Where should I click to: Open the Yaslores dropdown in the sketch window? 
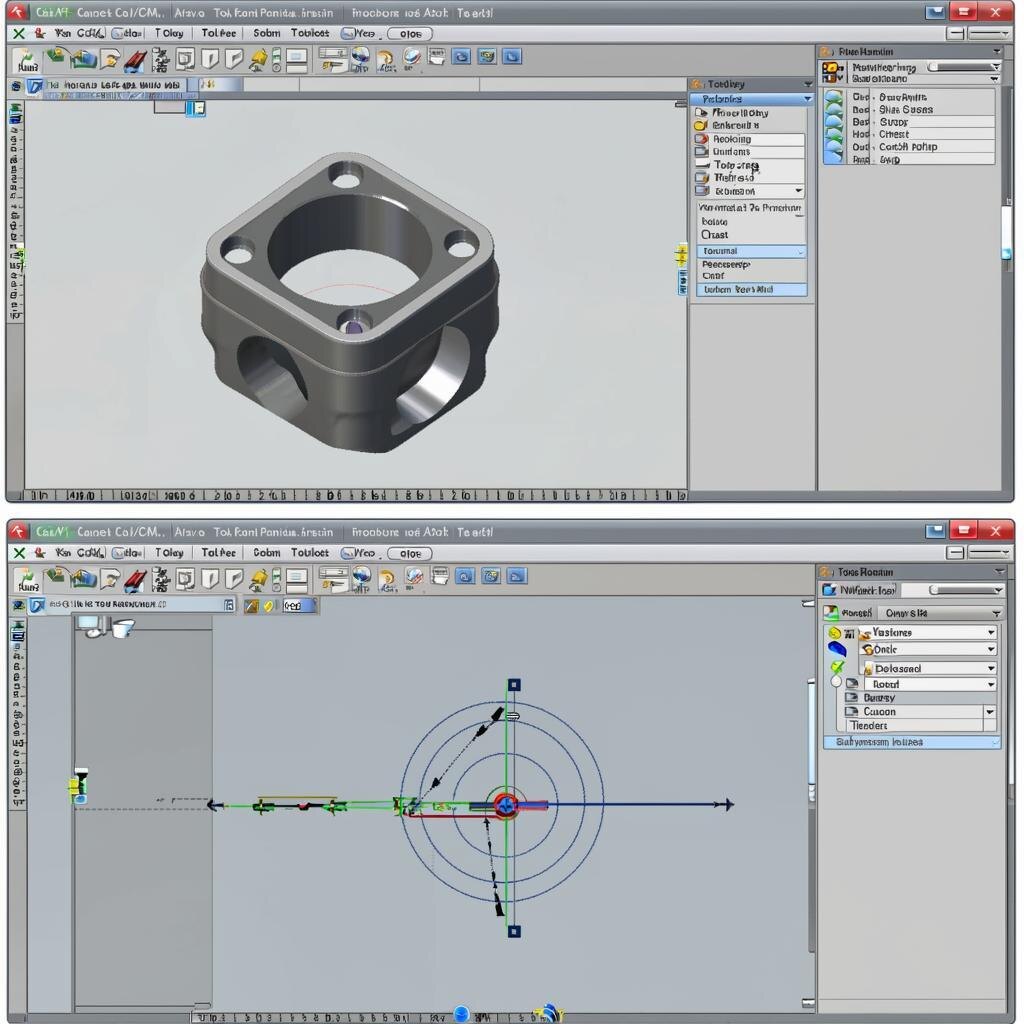pyautogui.click(x=929, y=632)
